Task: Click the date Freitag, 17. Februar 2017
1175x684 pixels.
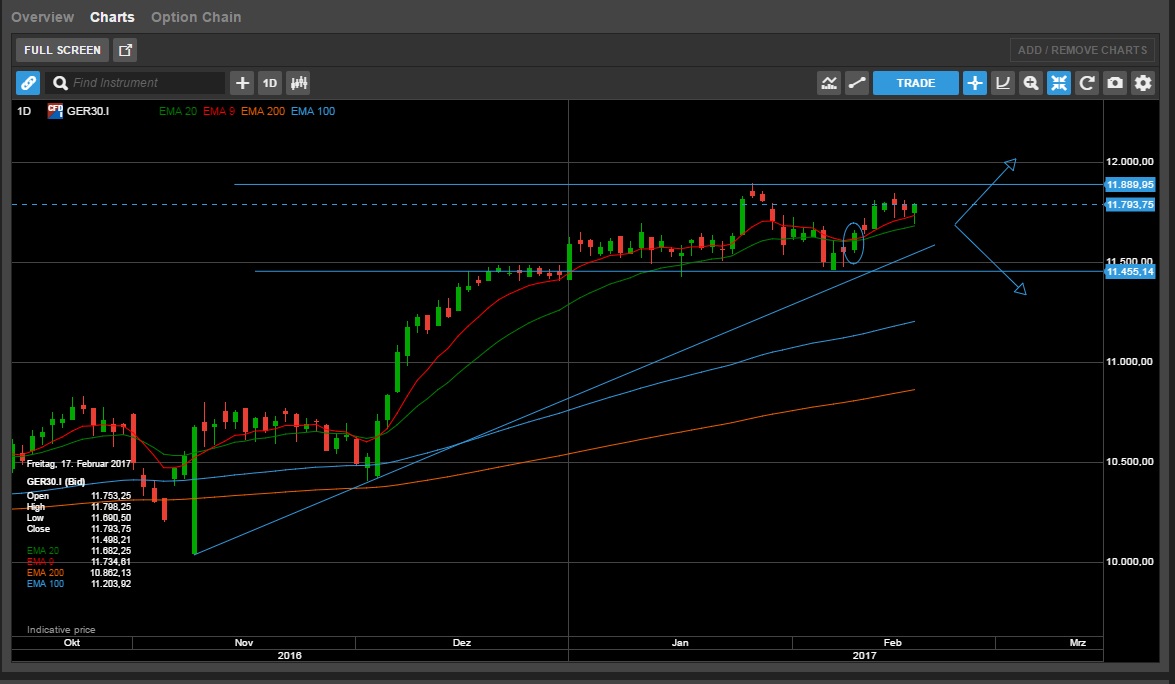Action: point(79,464)
